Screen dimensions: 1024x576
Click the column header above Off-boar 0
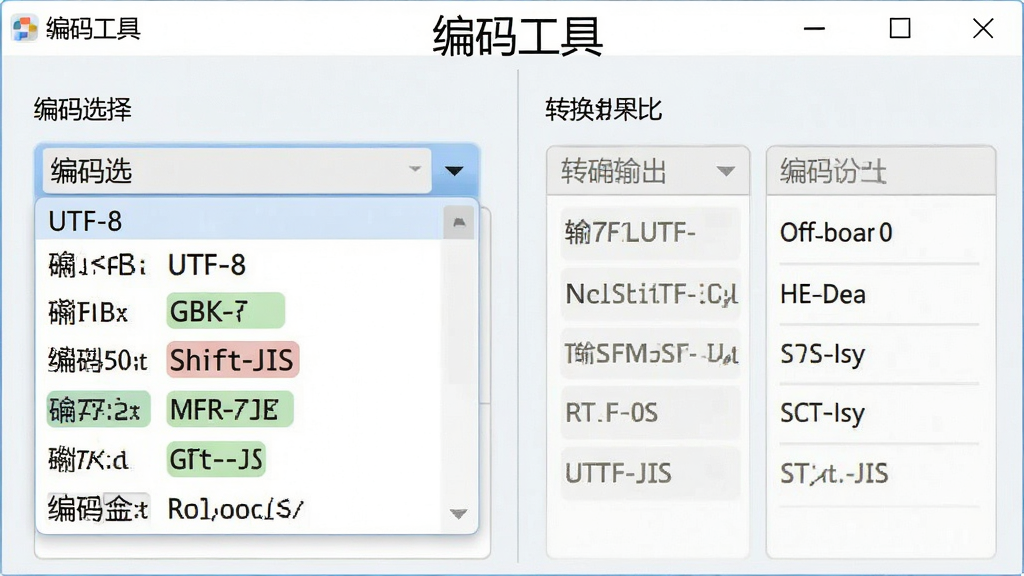(x=881, y=171)
